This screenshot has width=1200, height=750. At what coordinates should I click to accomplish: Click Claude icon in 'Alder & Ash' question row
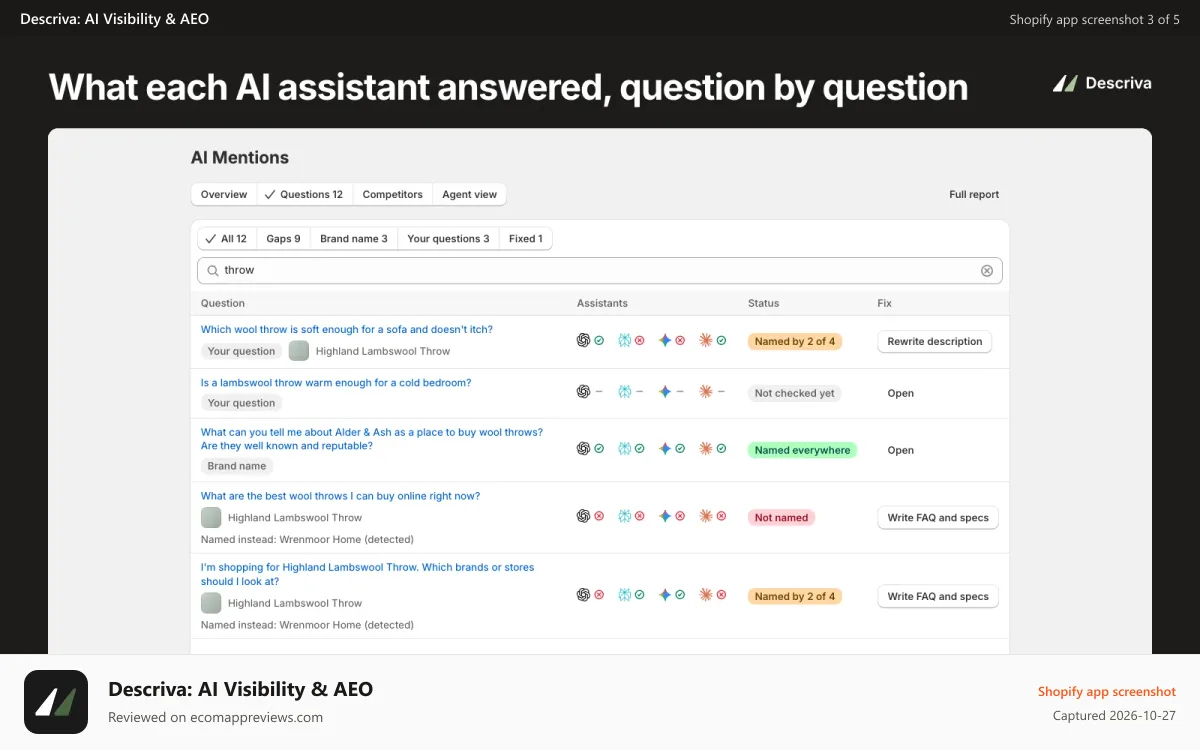tap(706, 449)
